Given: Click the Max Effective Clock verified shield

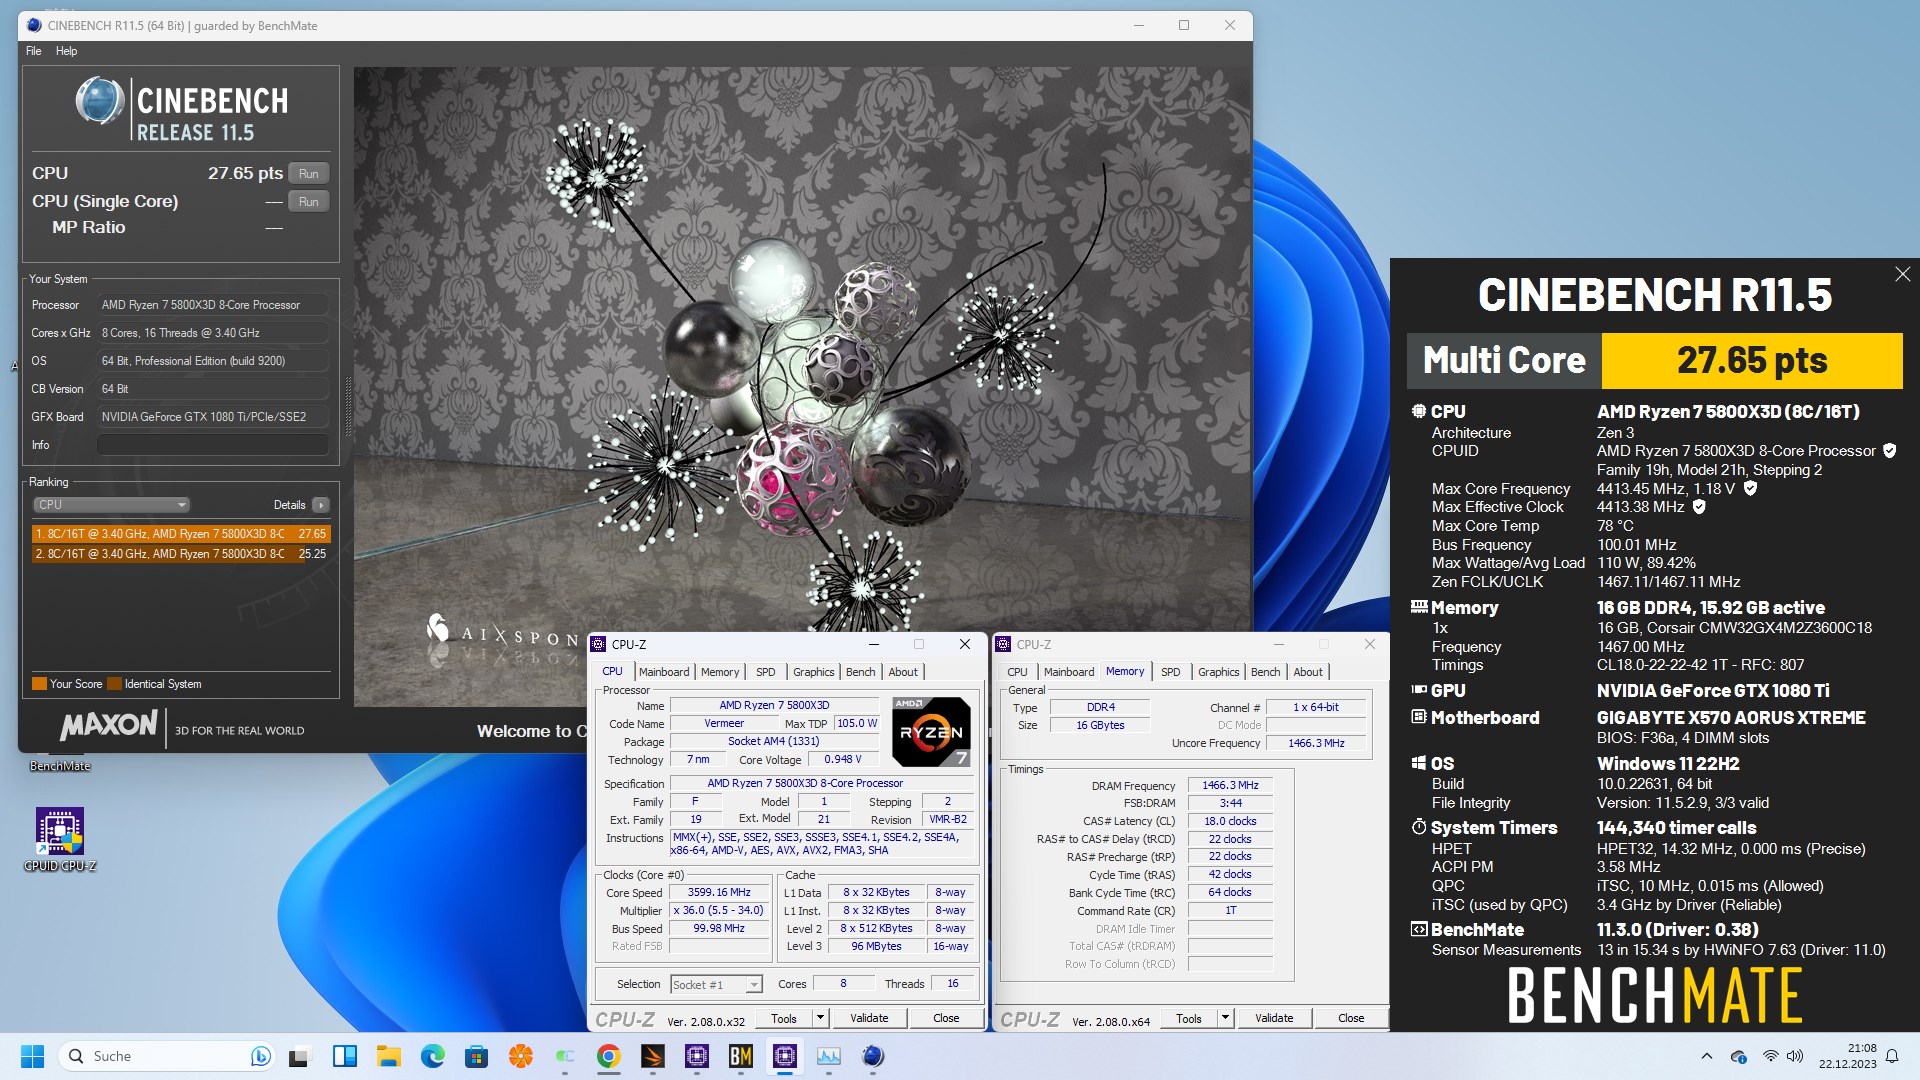Looking at the screenshot, I should click(1699, 507).
